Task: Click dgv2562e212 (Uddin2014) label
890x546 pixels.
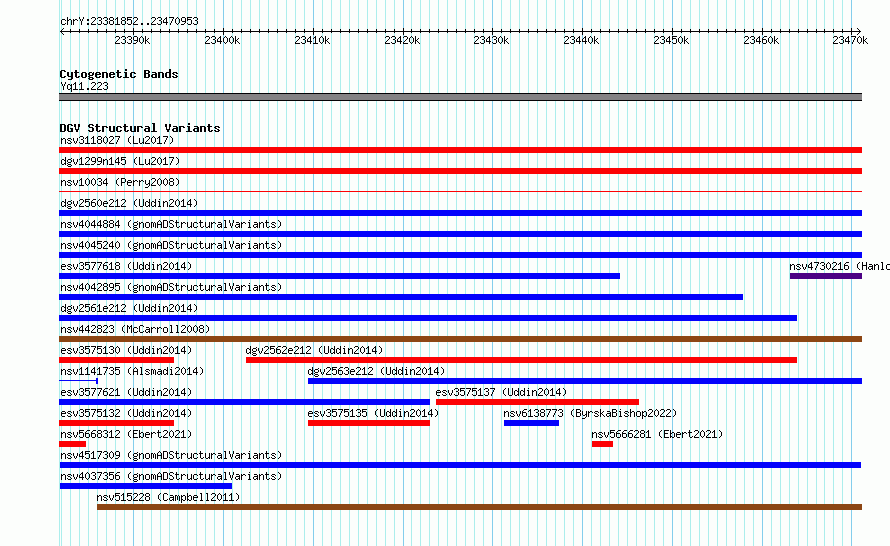Action: coord(314,350)
